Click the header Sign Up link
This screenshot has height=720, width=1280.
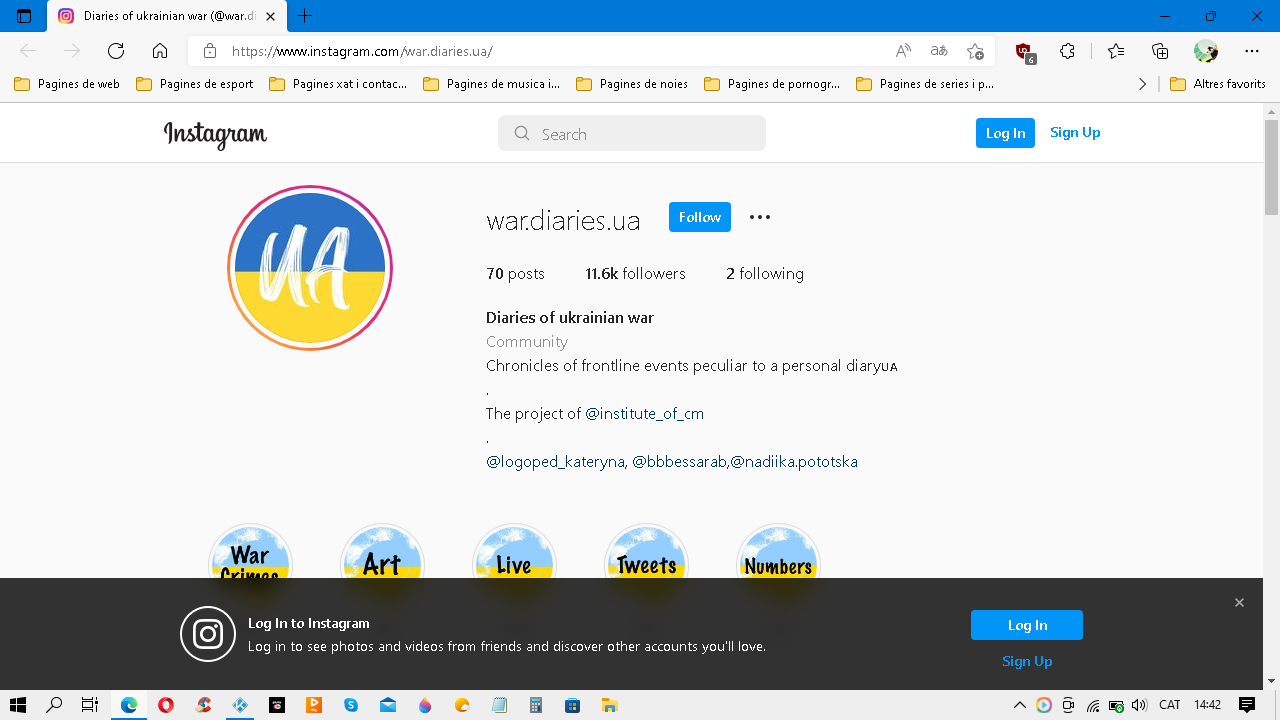click(1075, 132)
